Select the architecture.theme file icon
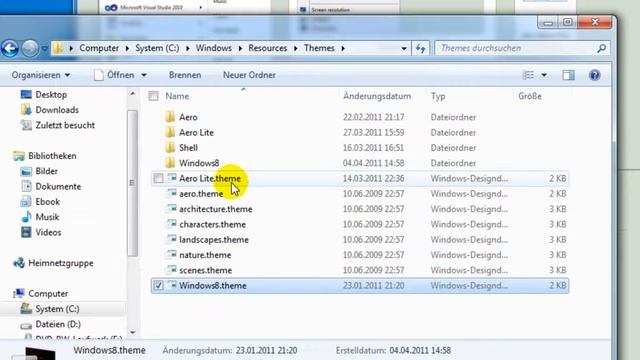640x360 pixels. tap(171, 209)
